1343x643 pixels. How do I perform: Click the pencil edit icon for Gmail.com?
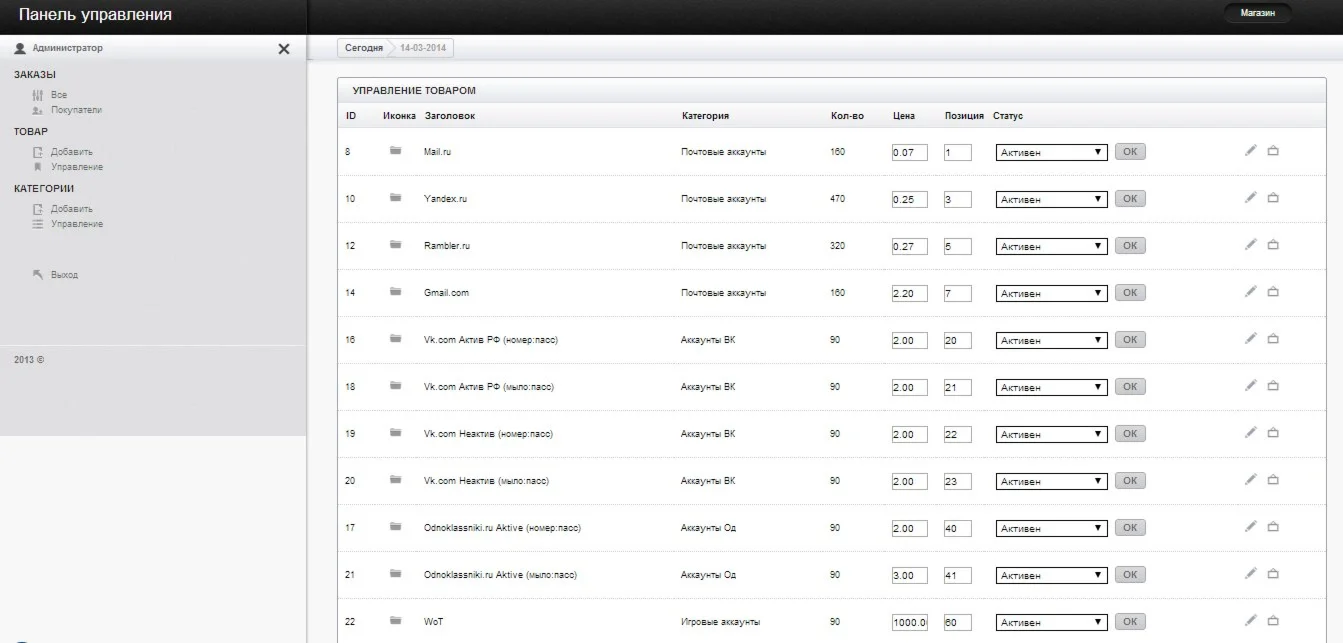coord(1250,292)
